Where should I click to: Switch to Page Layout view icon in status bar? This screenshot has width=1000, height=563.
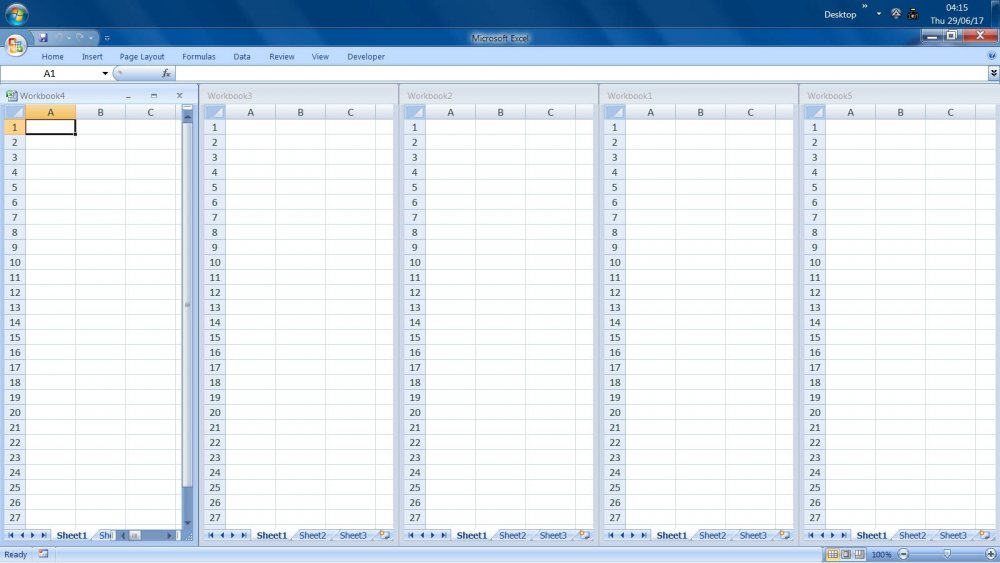[846, 554]
